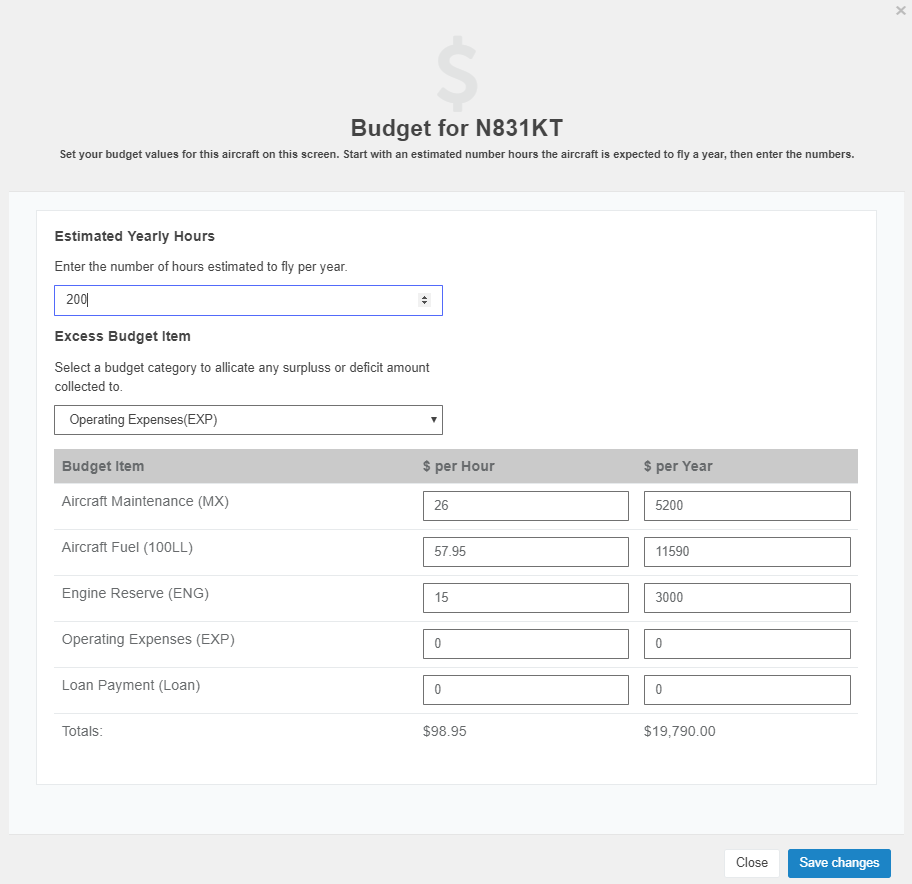Click the $ per Hour column header
The image size is (912, 884).
click(x=460, y=466)
